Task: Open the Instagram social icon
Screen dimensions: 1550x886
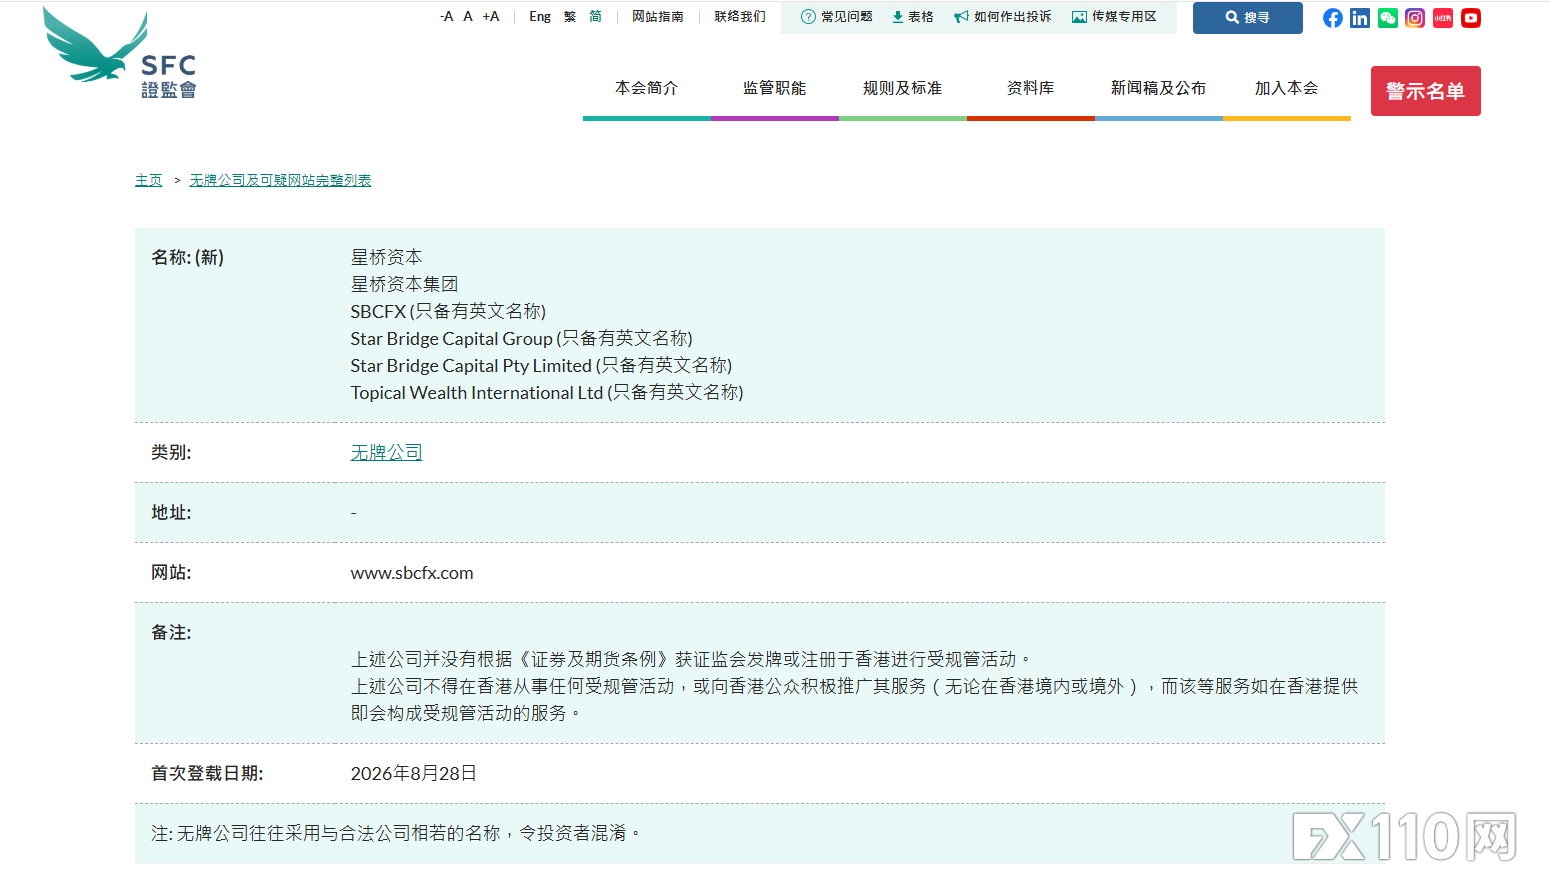Action: point(1415,18)
